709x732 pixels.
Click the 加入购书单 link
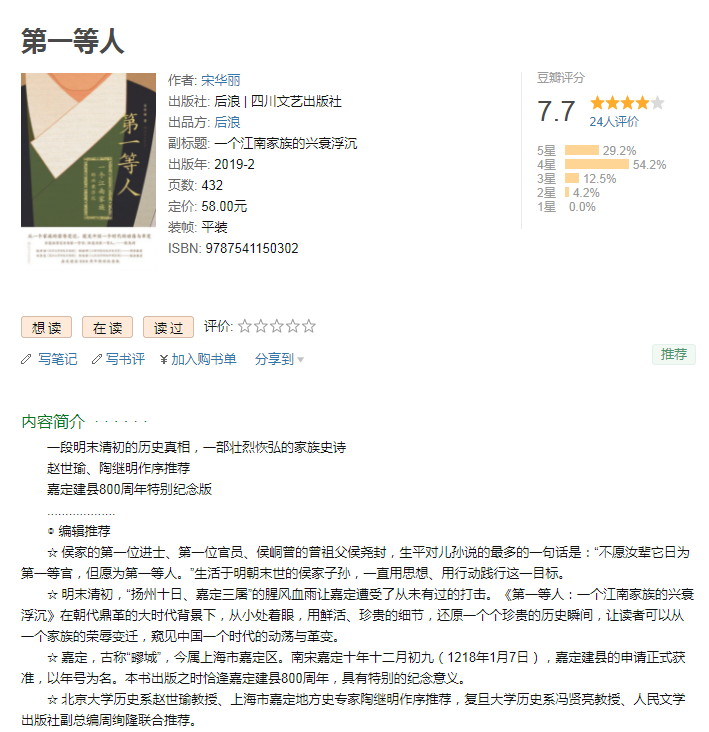tap(204, 359)
